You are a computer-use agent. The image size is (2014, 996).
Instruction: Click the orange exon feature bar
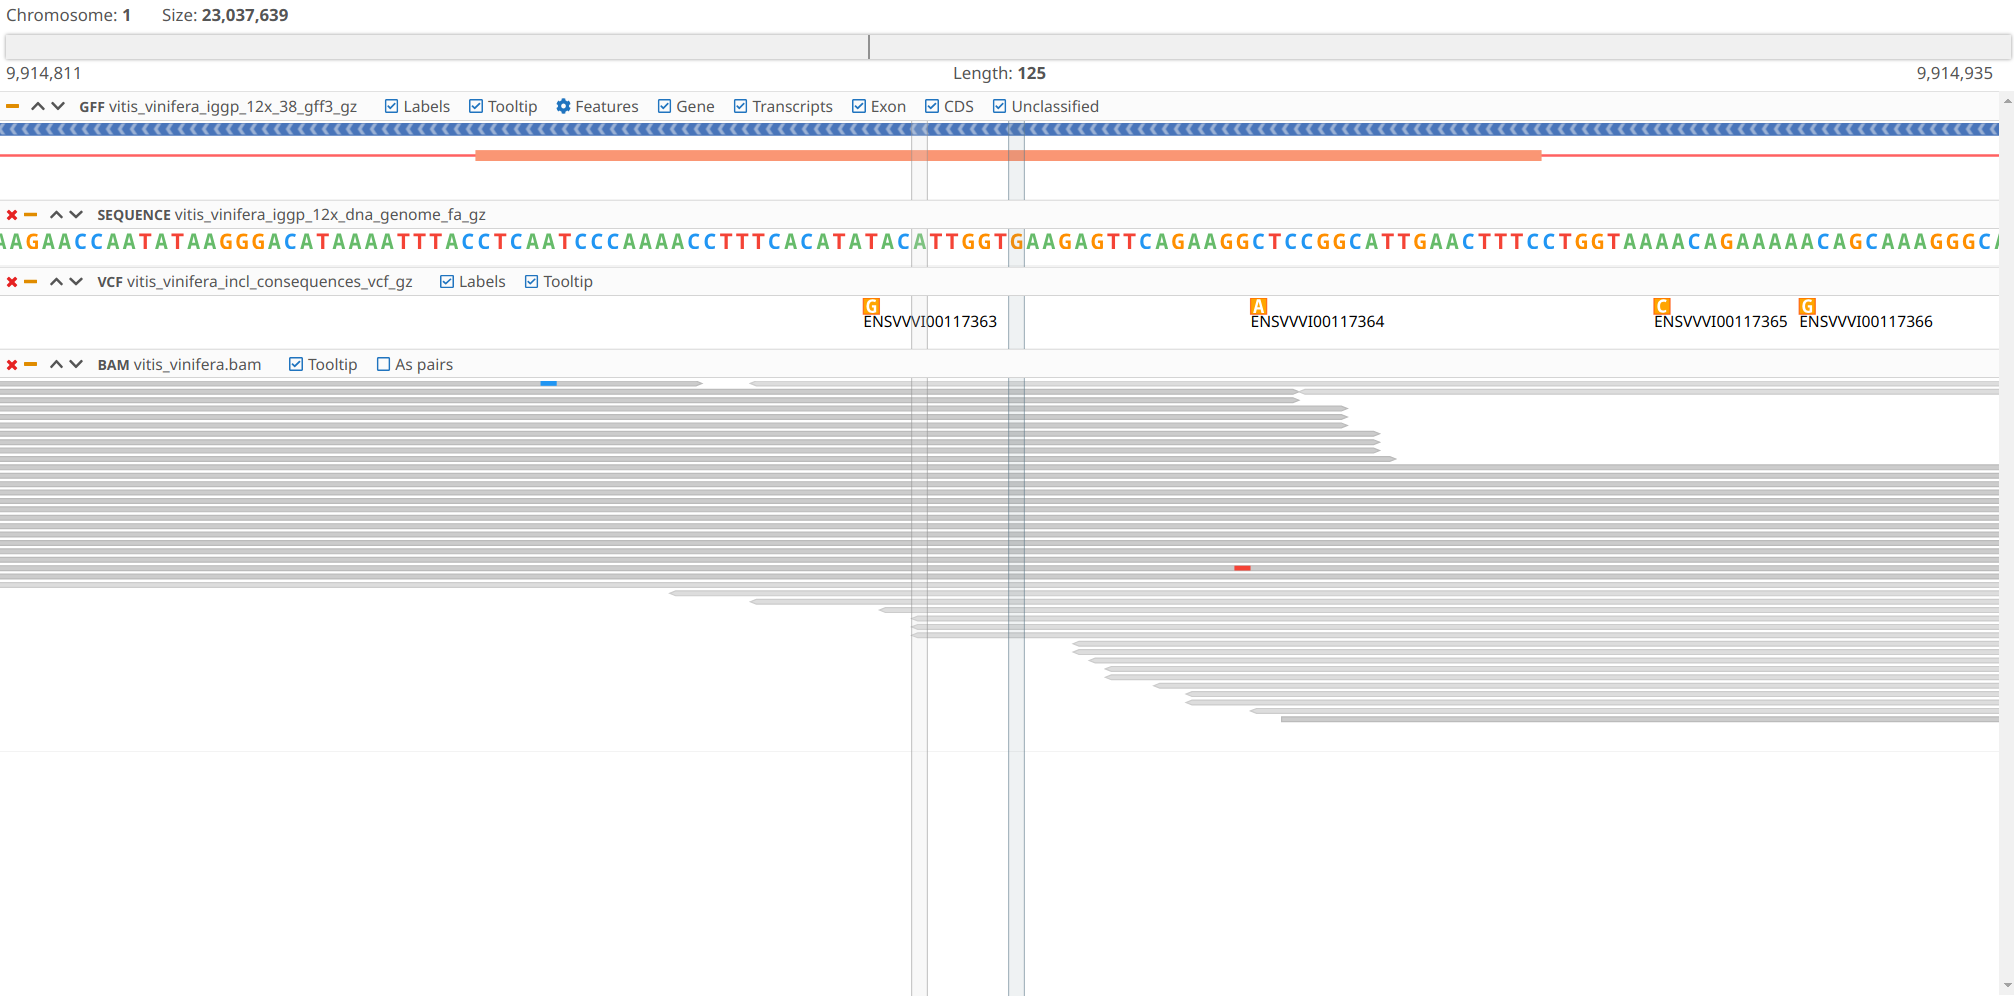(x=1007, y=156)
